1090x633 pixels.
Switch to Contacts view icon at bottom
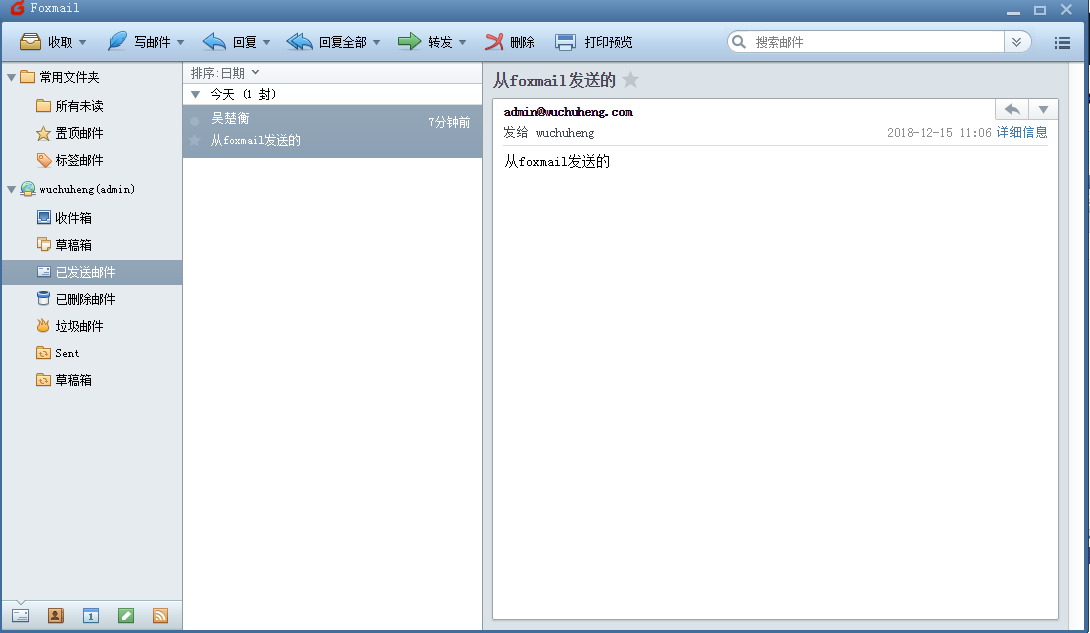tap(56, 616)
